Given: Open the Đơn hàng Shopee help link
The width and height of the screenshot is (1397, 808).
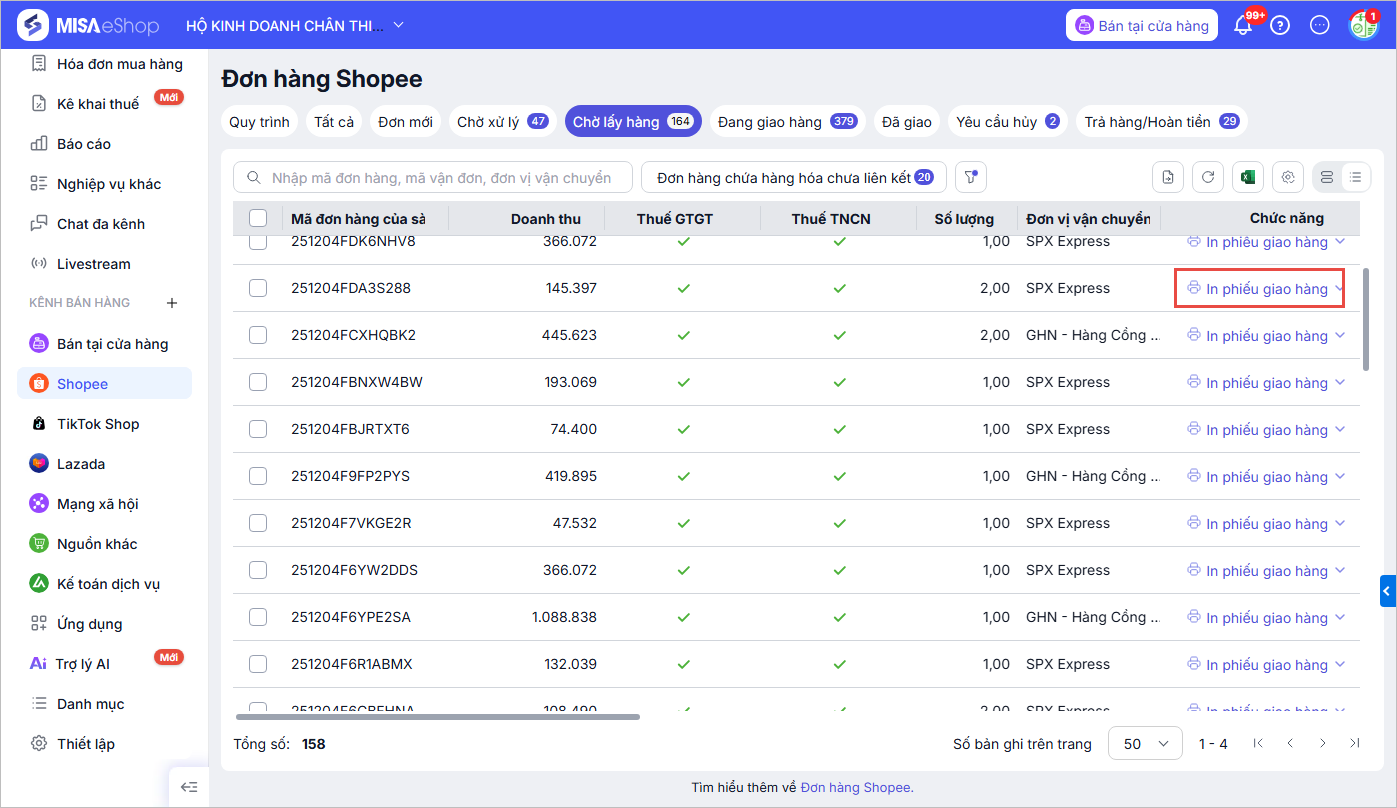Looking at the screenshot, I should [855, 788].
